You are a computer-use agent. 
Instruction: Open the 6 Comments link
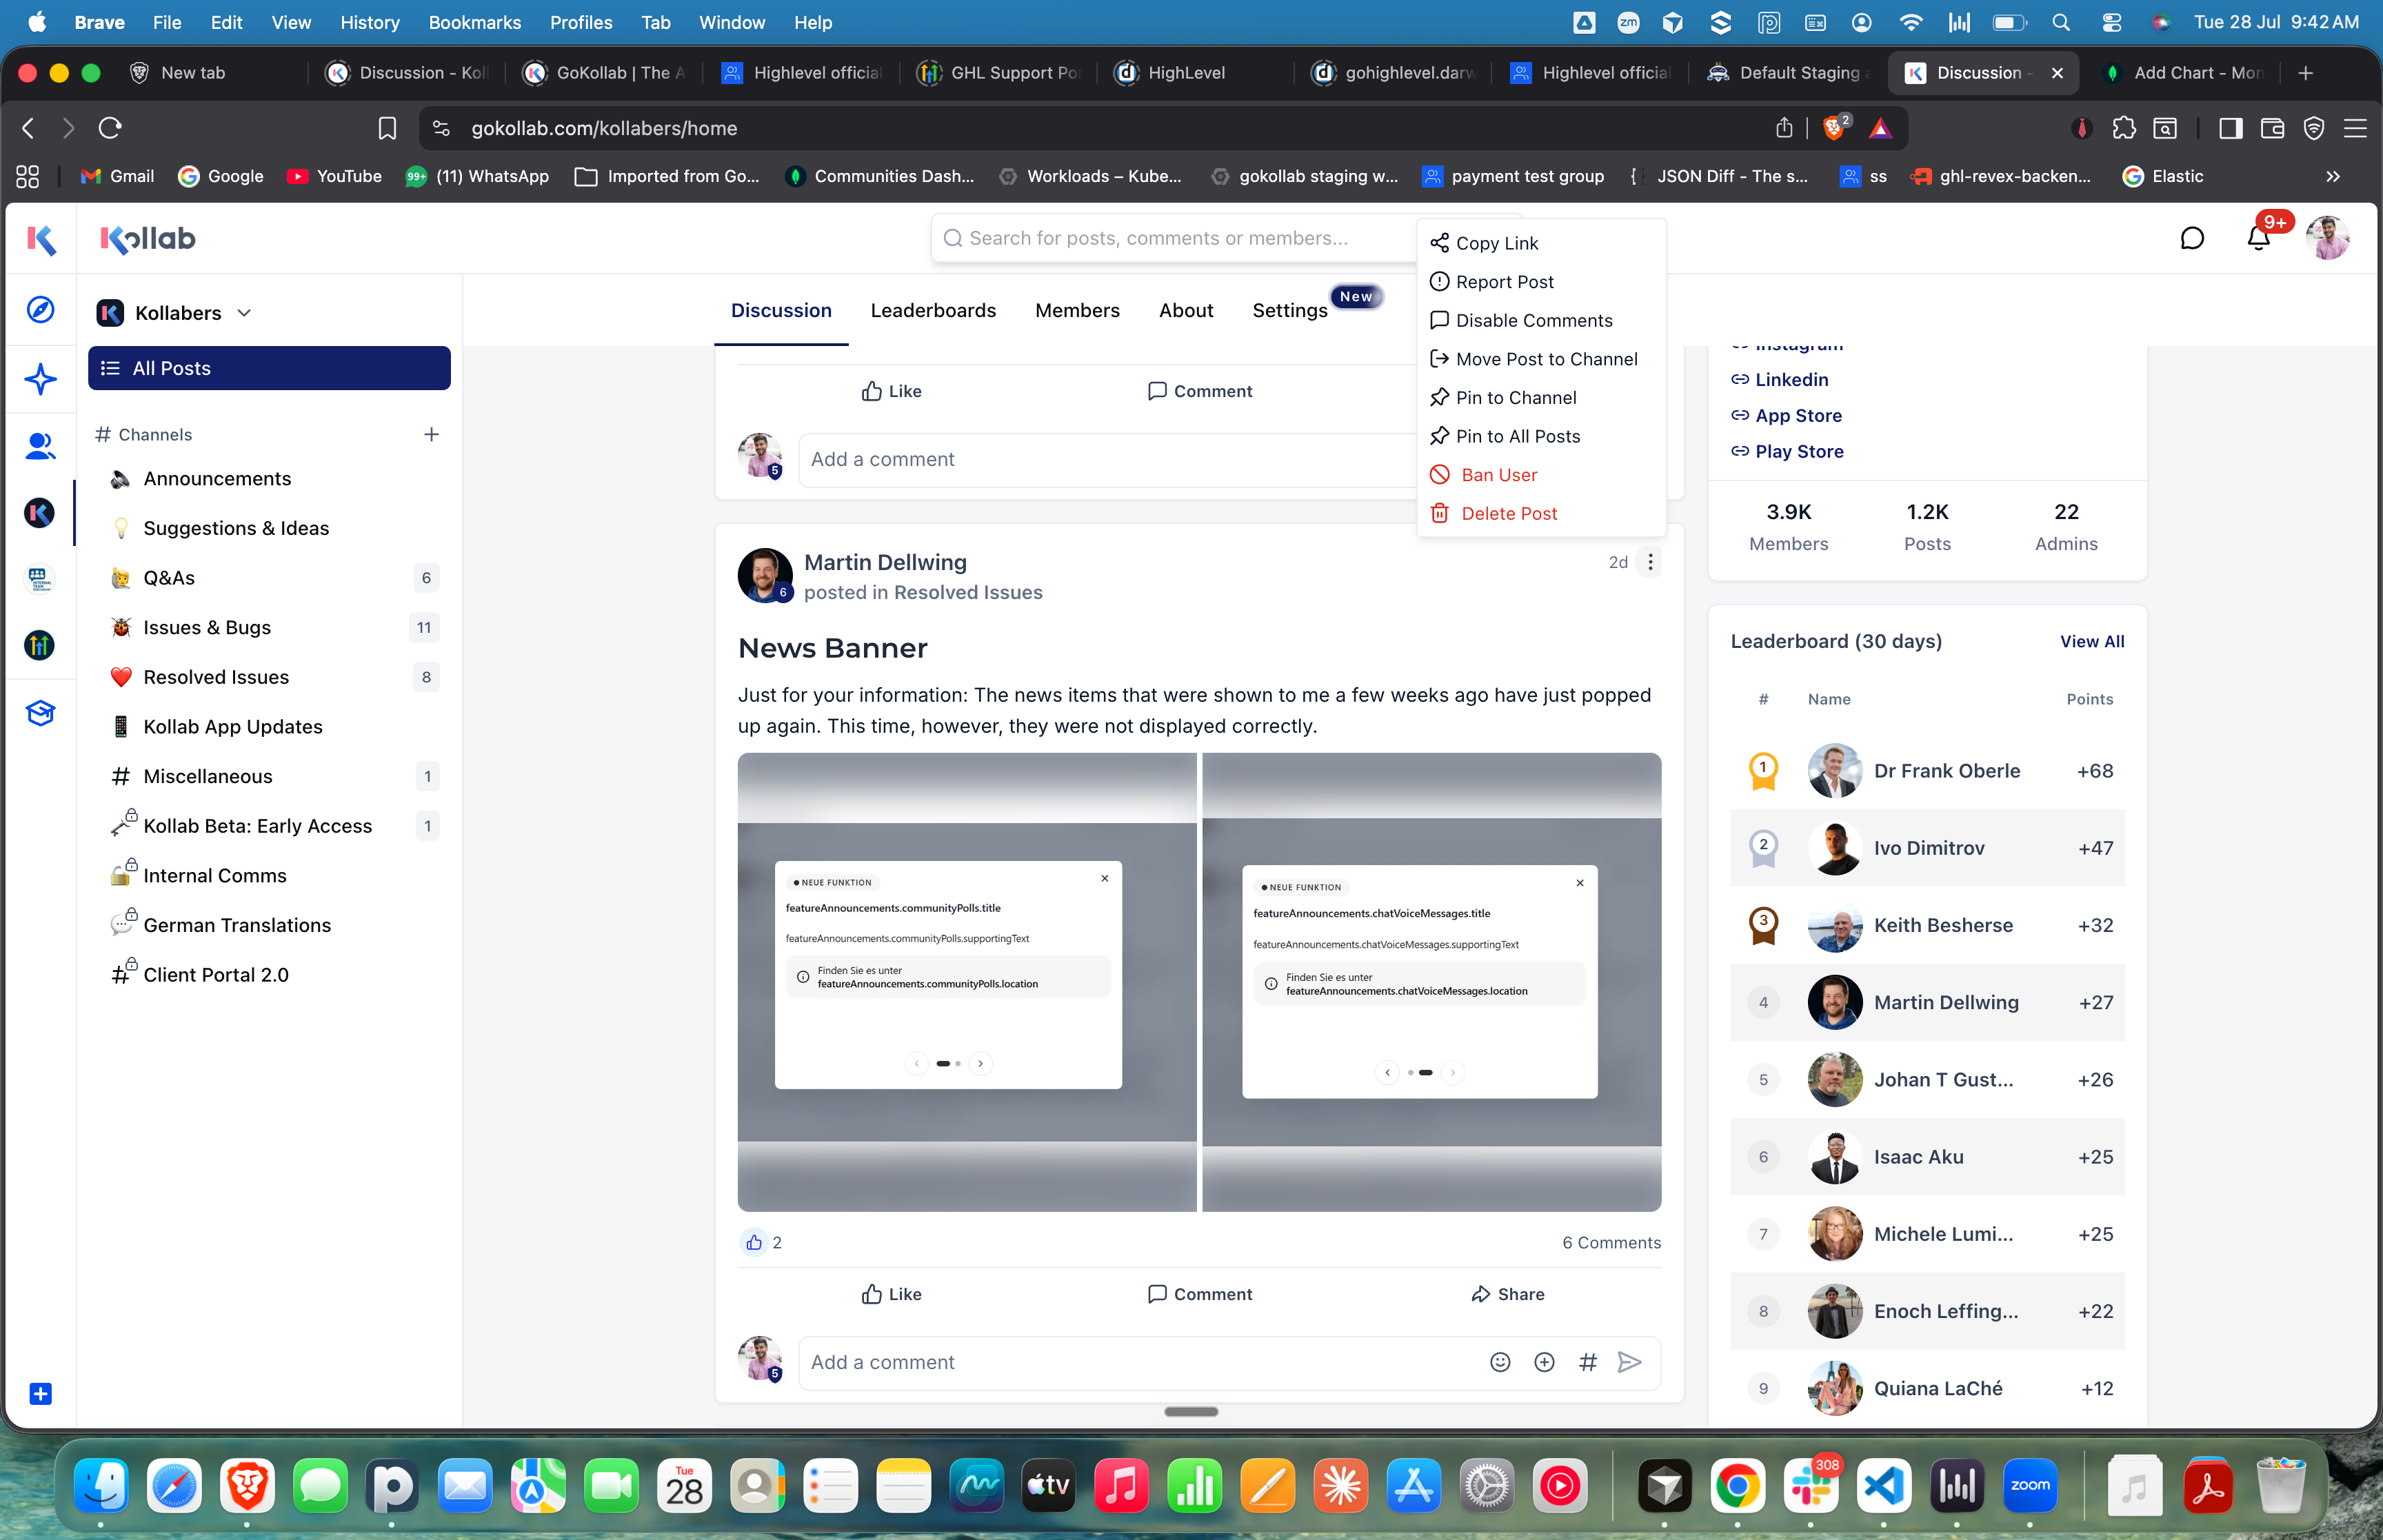click(x=1612, y=1242)
